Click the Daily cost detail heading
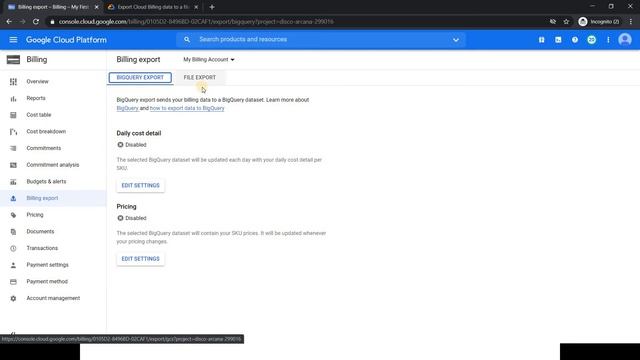 (139, 133)
